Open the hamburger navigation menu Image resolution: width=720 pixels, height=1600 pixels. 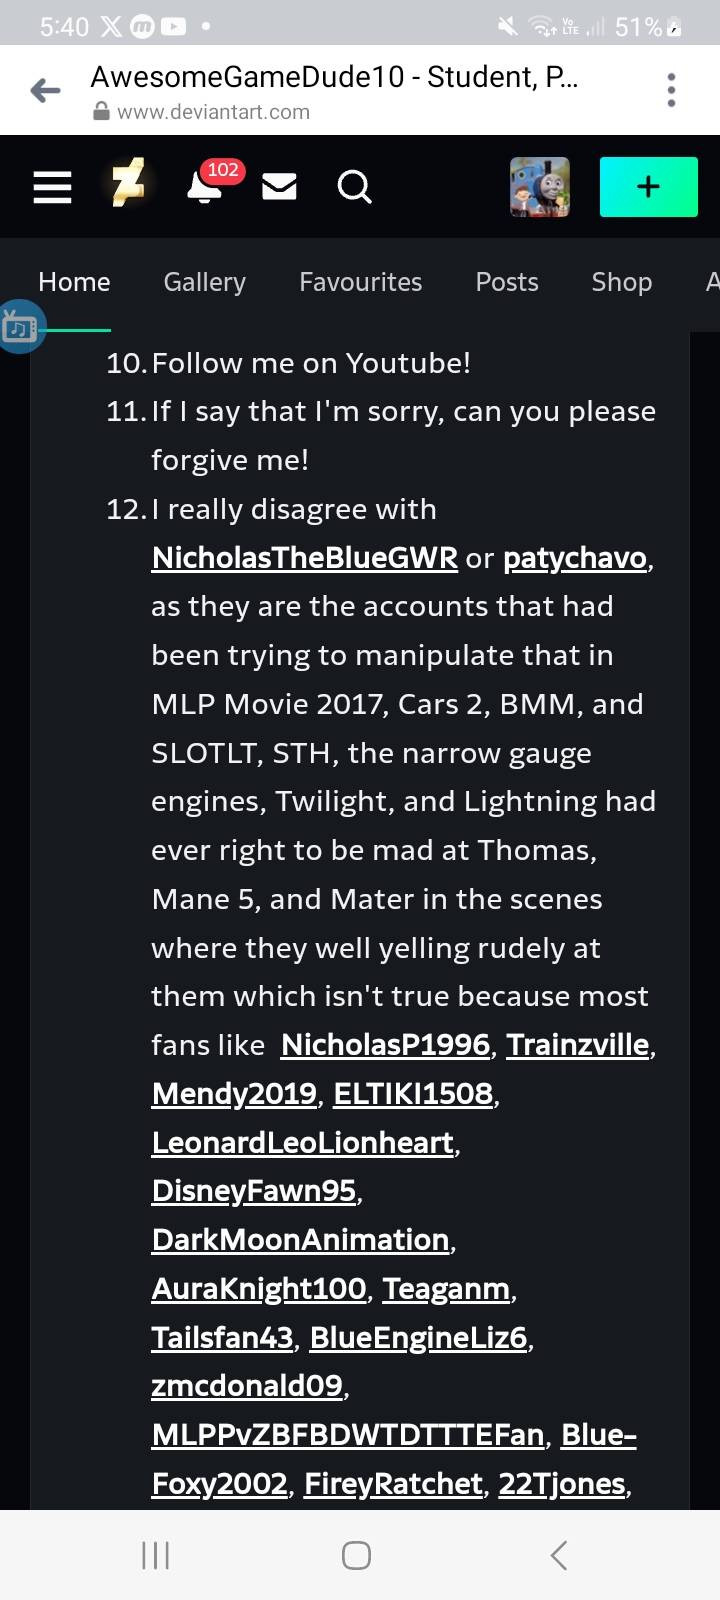coord(52,187)
